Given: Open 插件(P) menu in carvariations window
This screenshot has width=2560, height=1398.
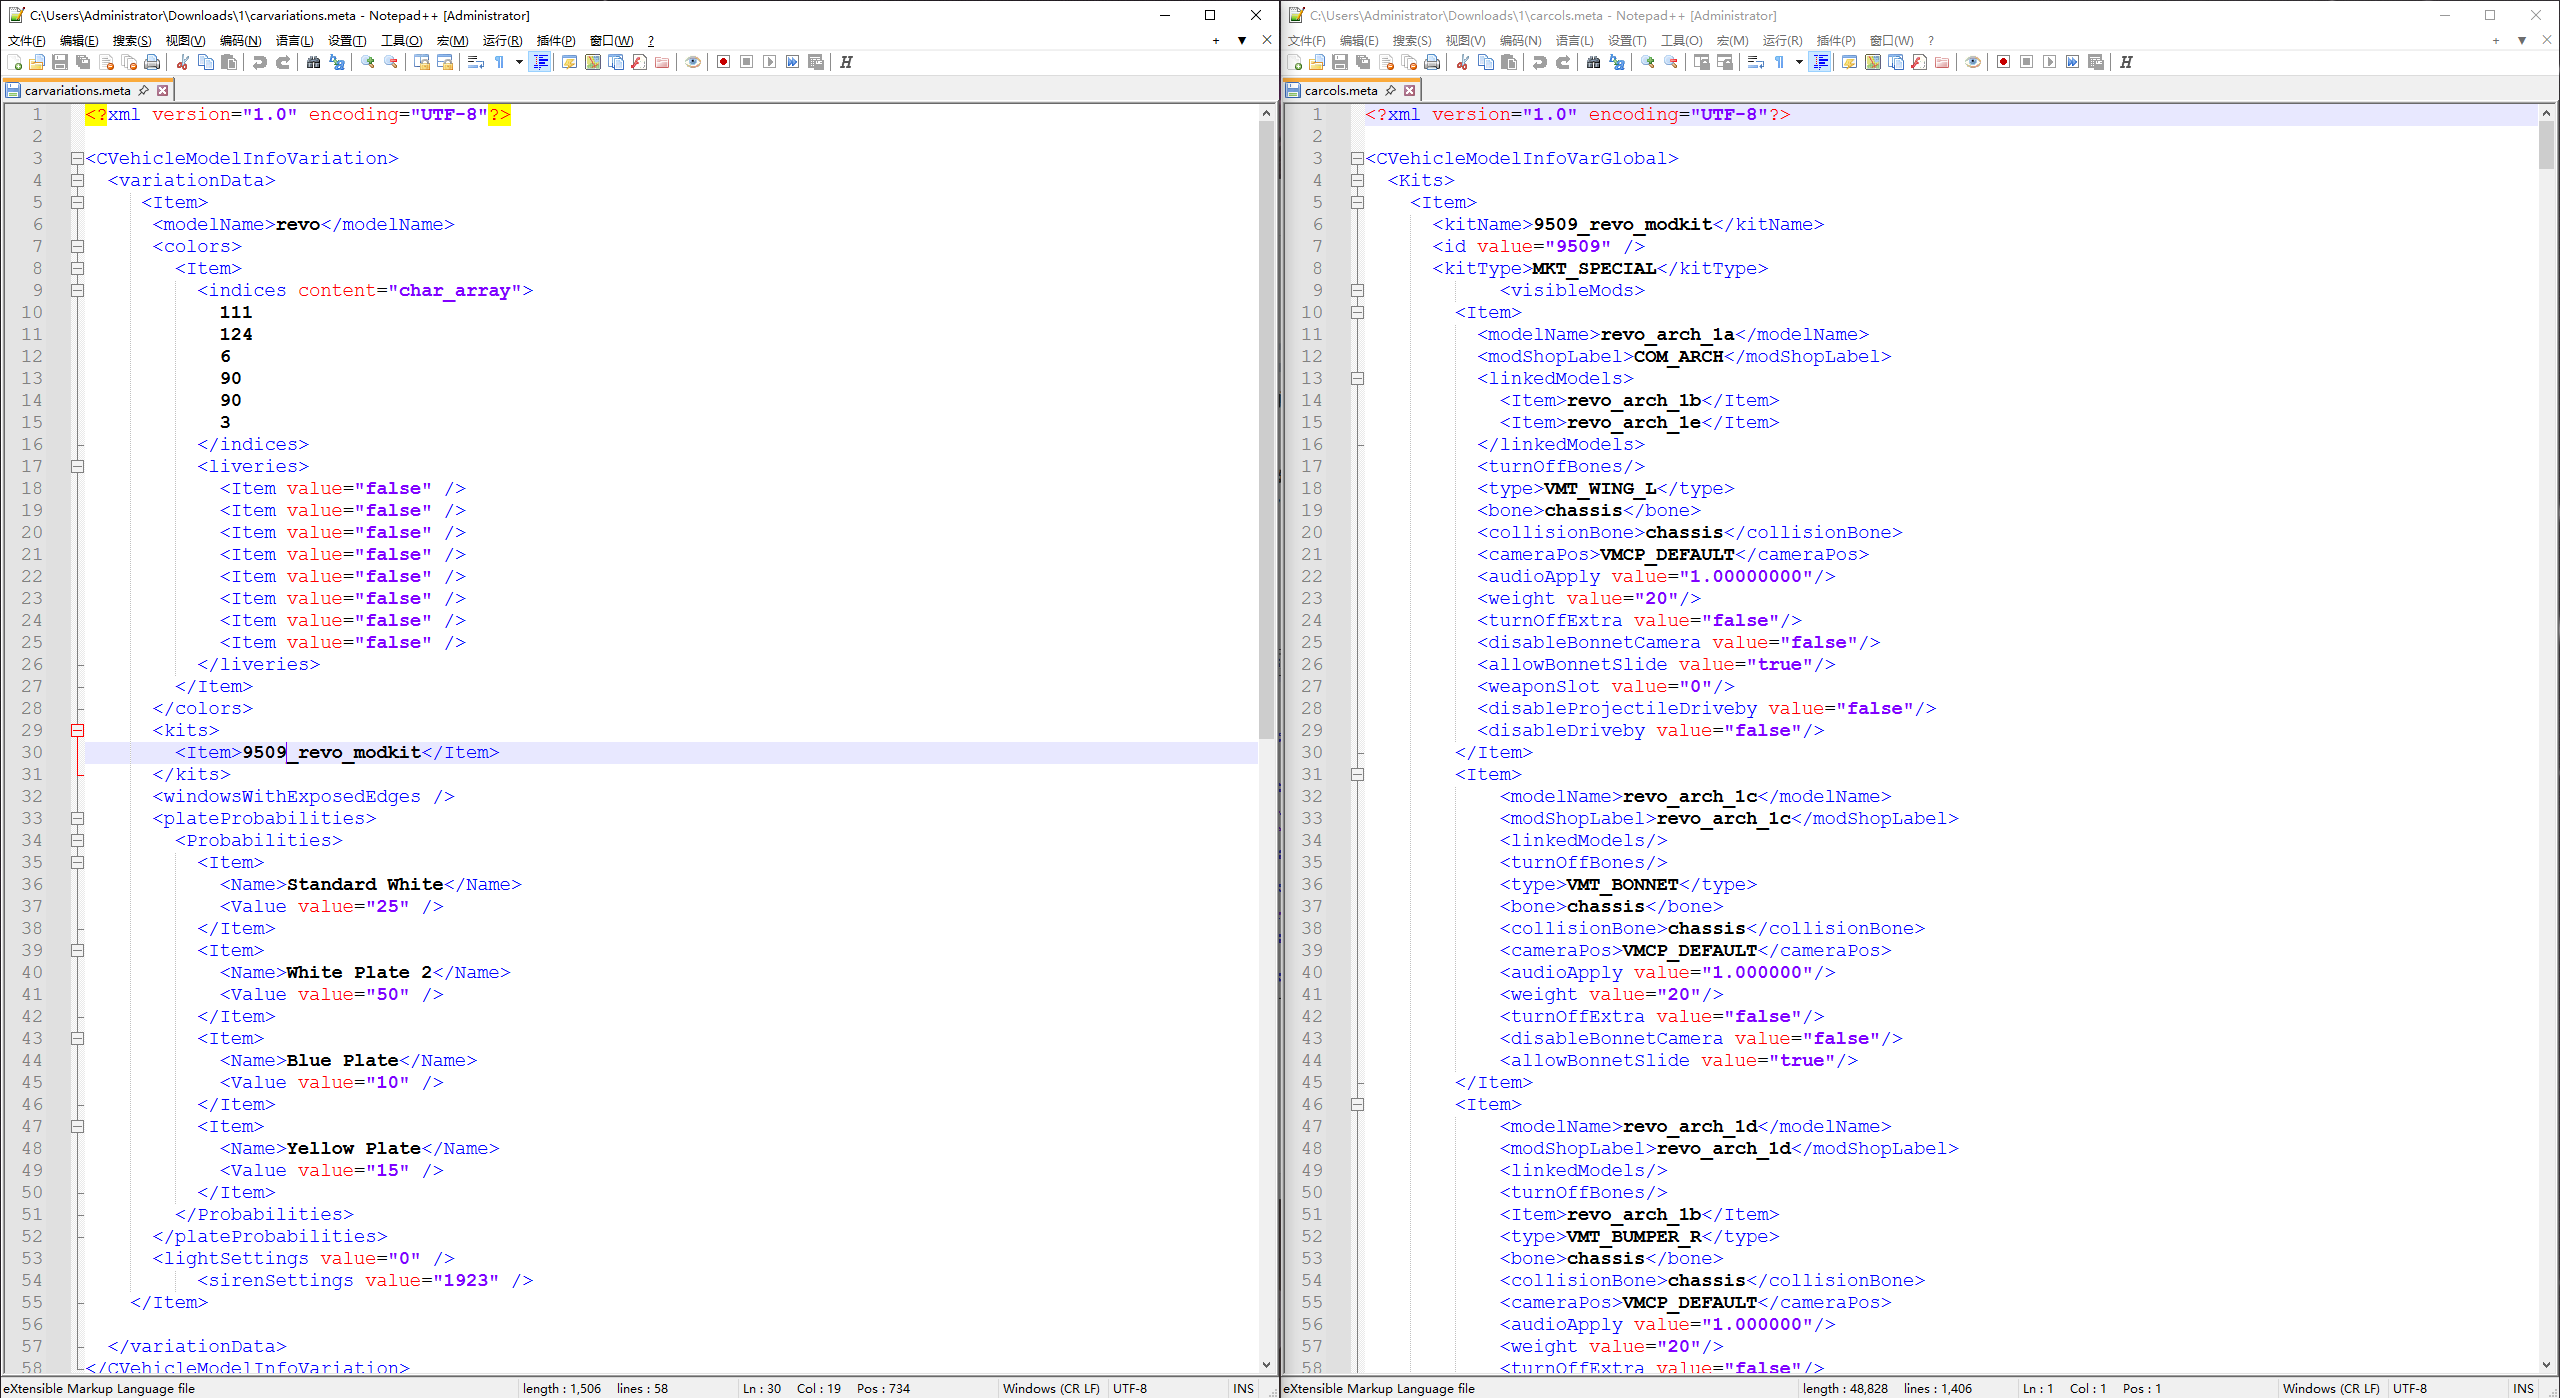Looking at the screenshot, I should point(556,40).
